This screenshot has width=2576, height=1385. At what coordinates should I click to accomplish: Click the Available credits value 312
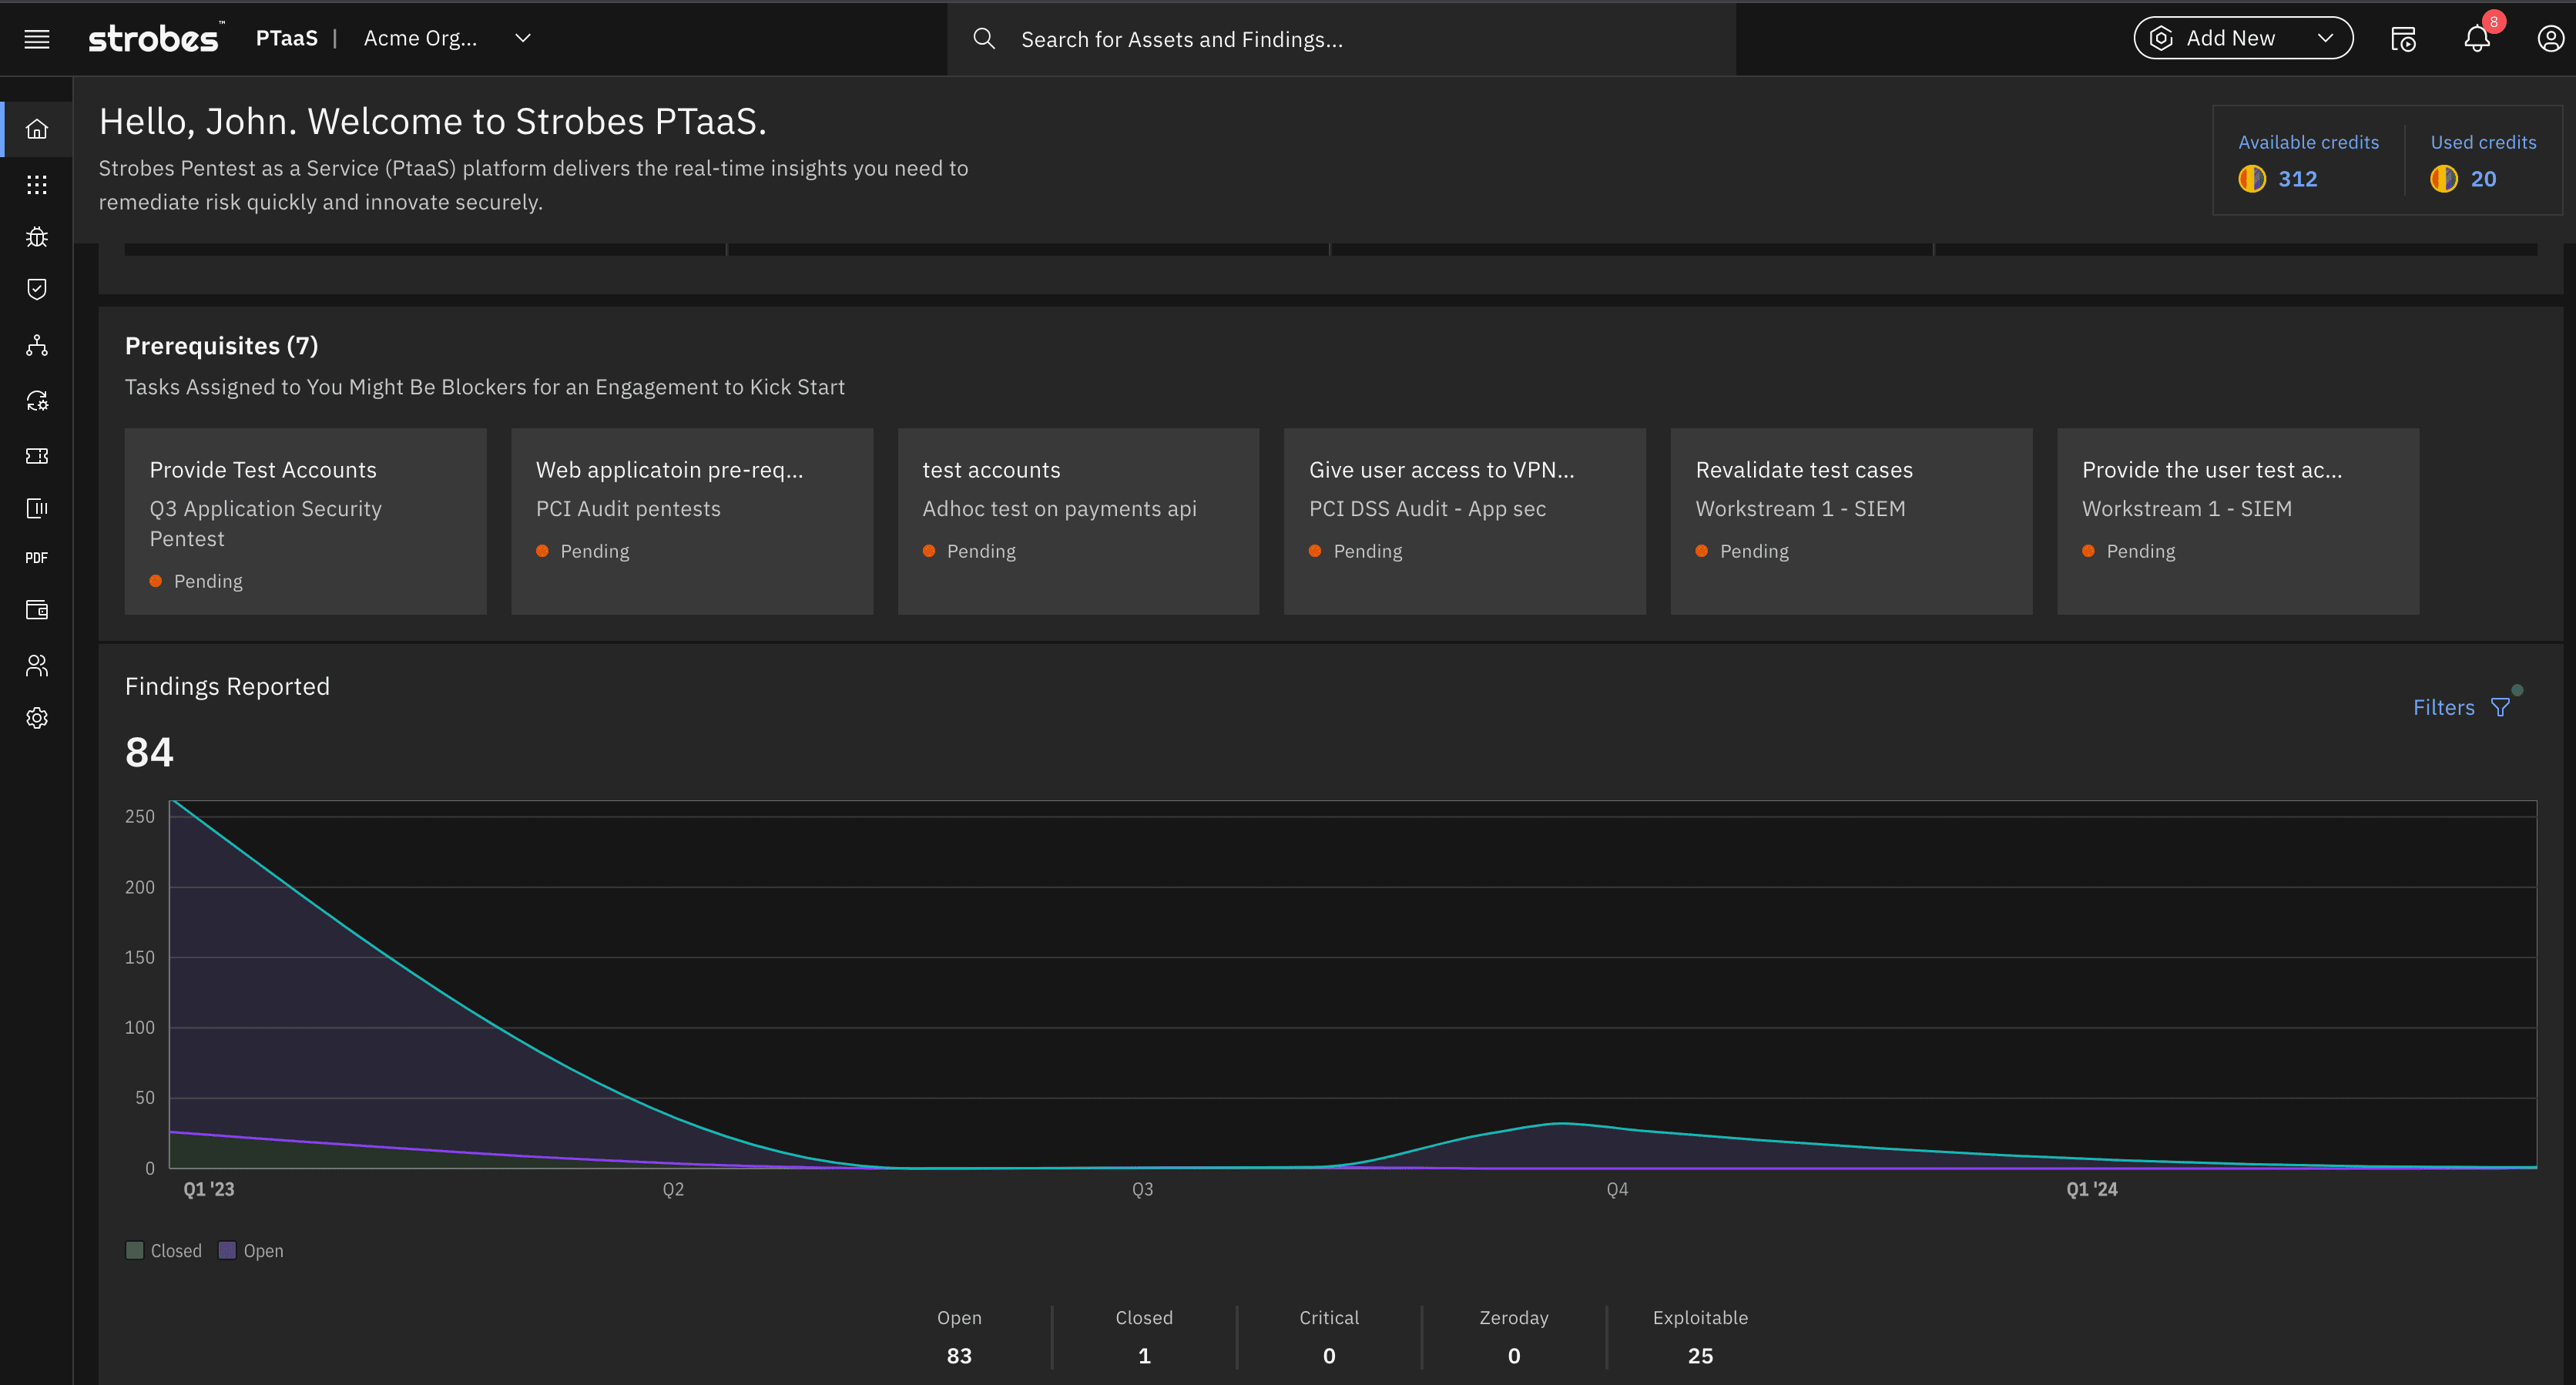(x=2297, y=179)
